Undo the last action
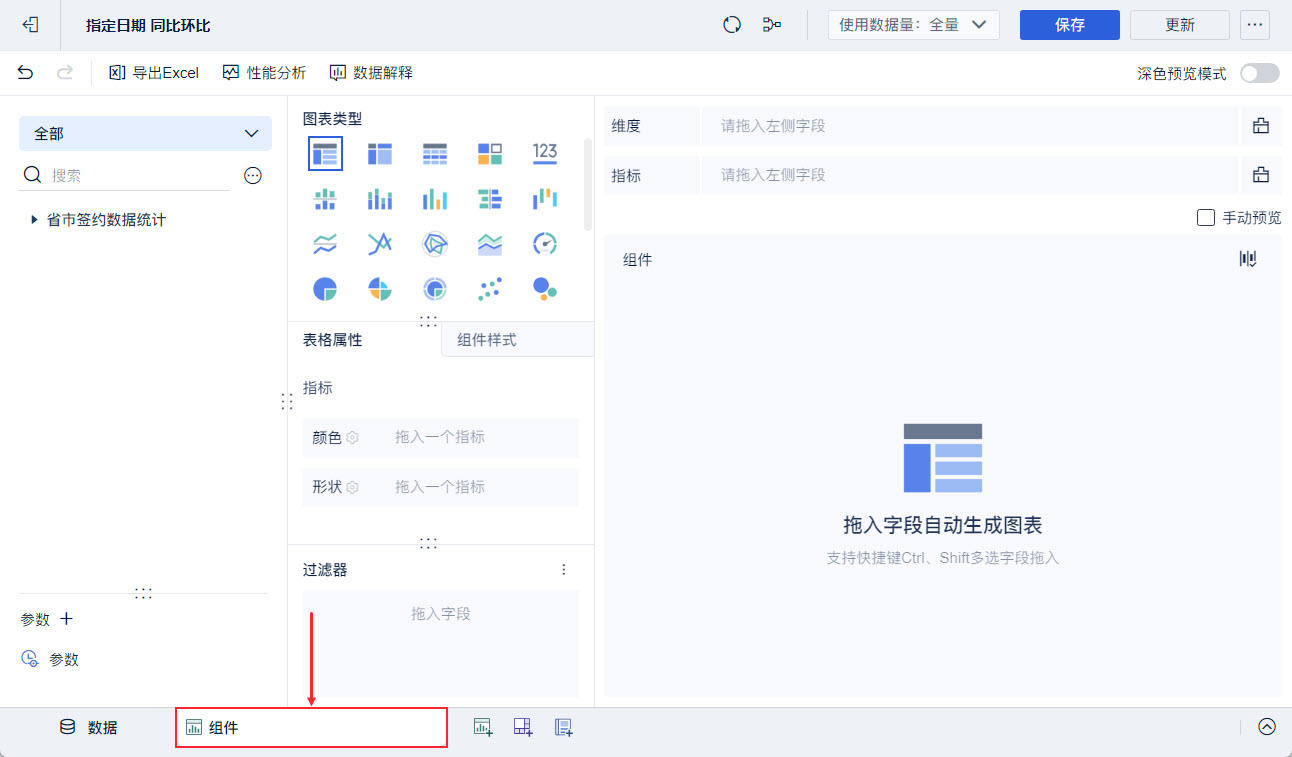The height and width of the screenshot is (757, 1292). (26, 72)
